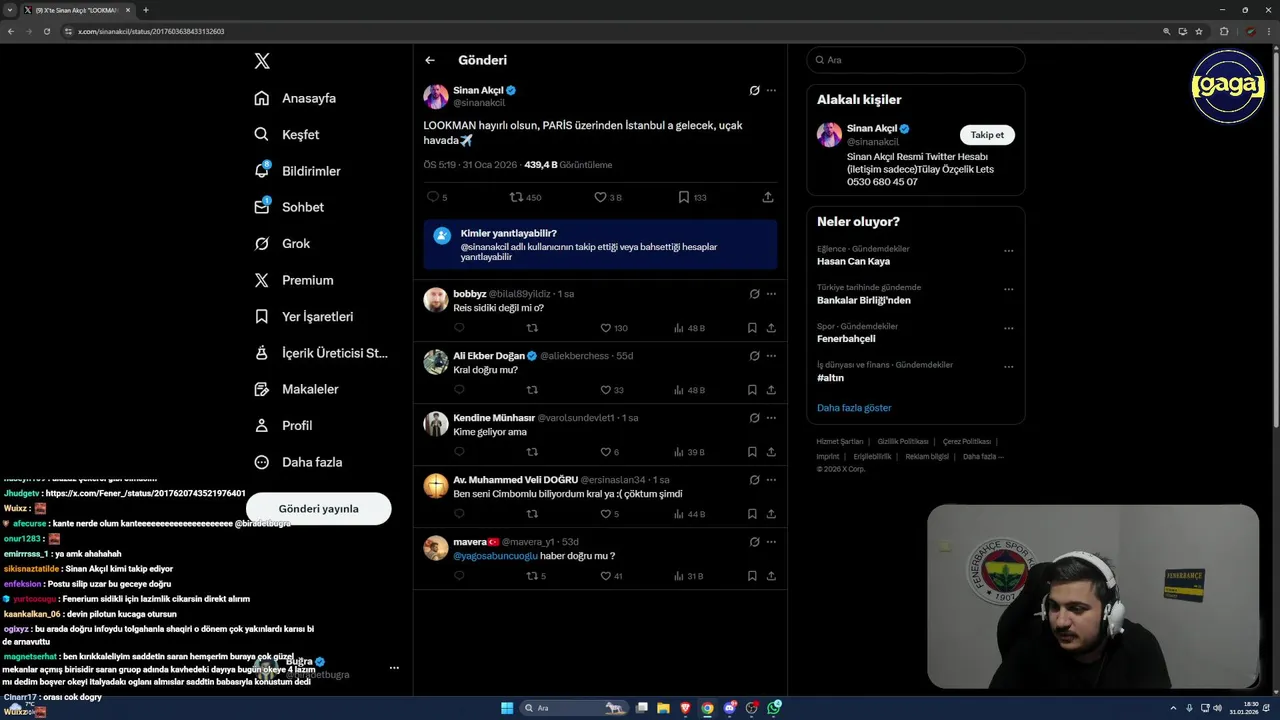Go back using the Gönderi back arrow

[430, 60]
